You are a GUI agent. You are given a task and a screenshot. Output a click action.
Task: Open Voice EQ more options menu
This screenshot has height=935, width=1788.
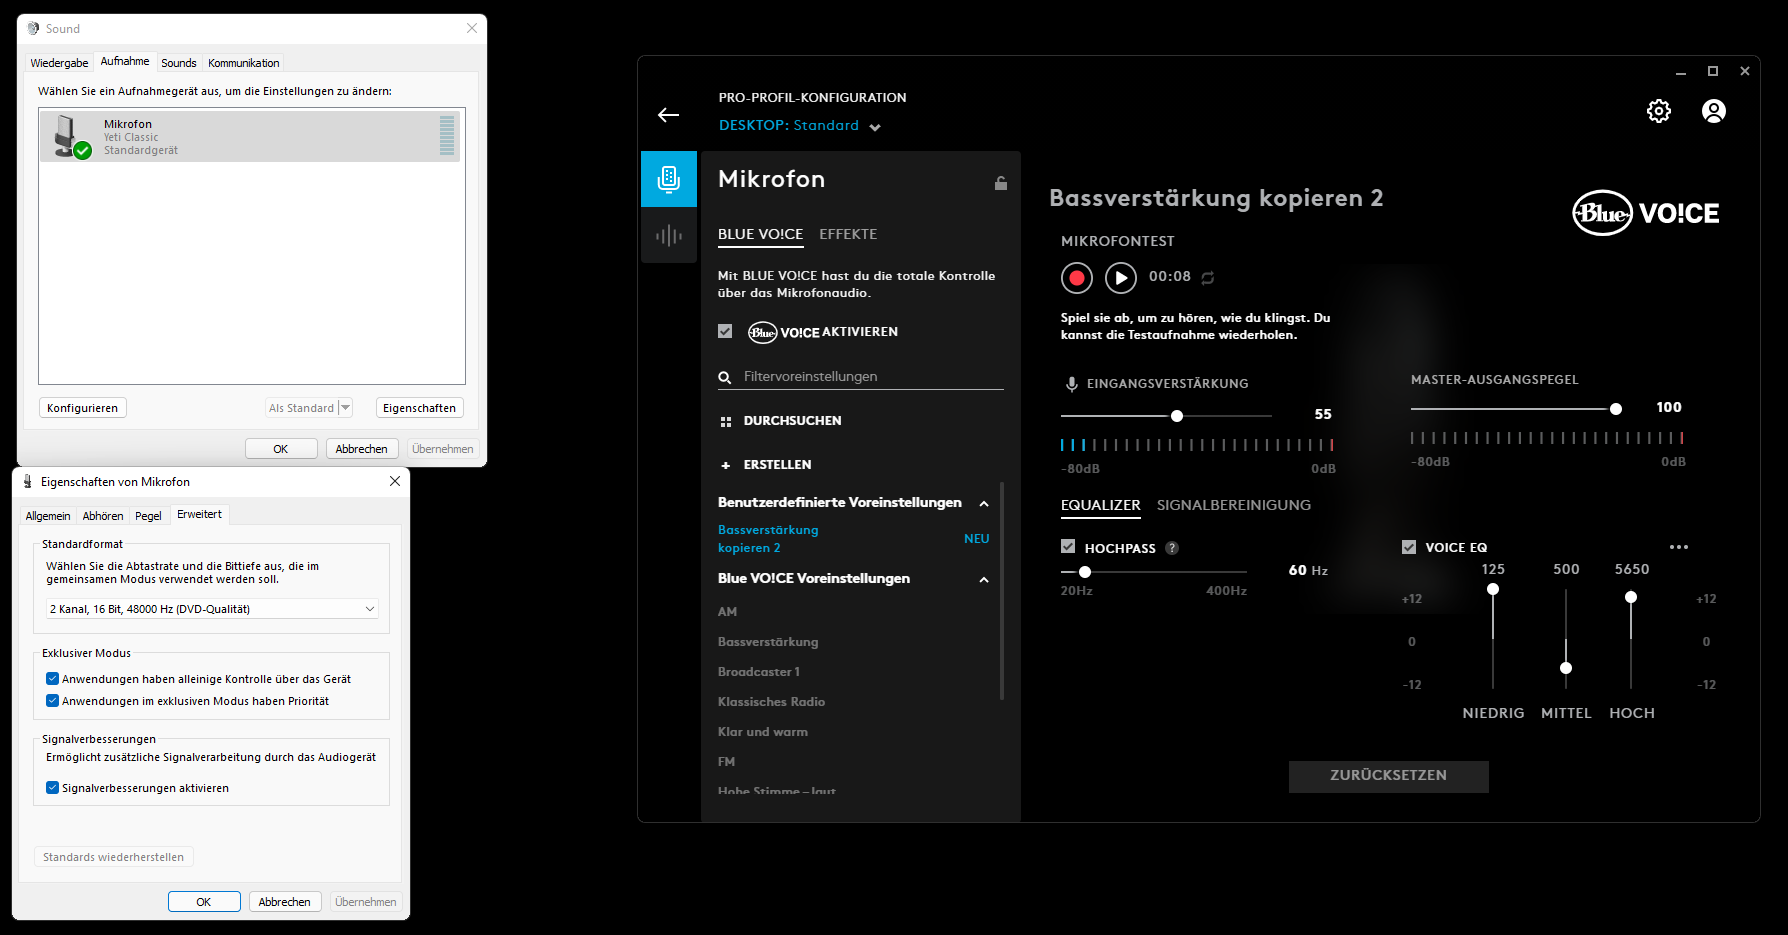(x=1679, y=547)
